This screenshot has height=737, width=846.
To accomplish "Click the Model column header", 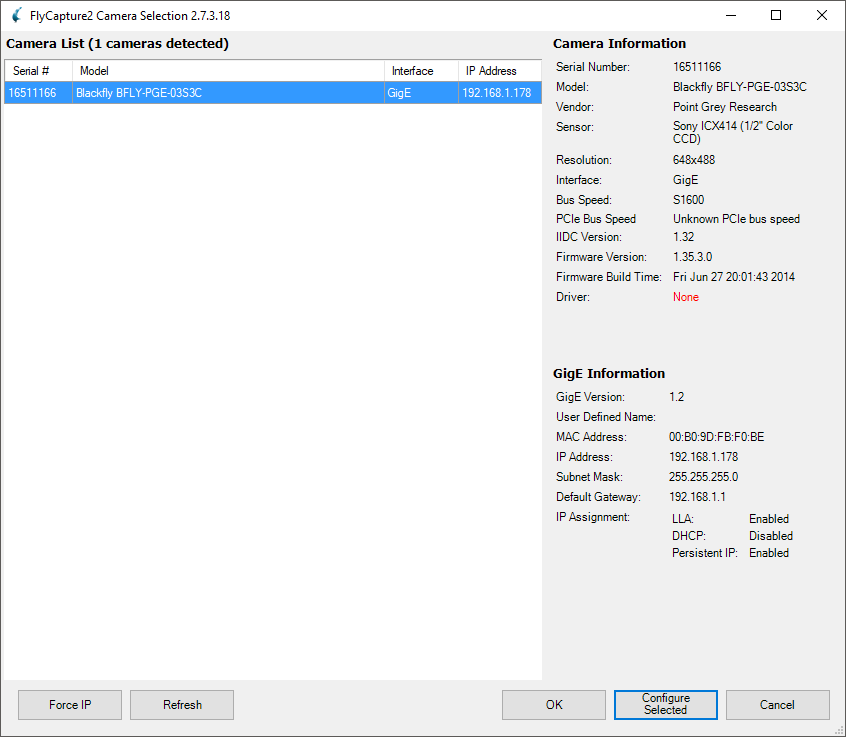I will [228, 71].
